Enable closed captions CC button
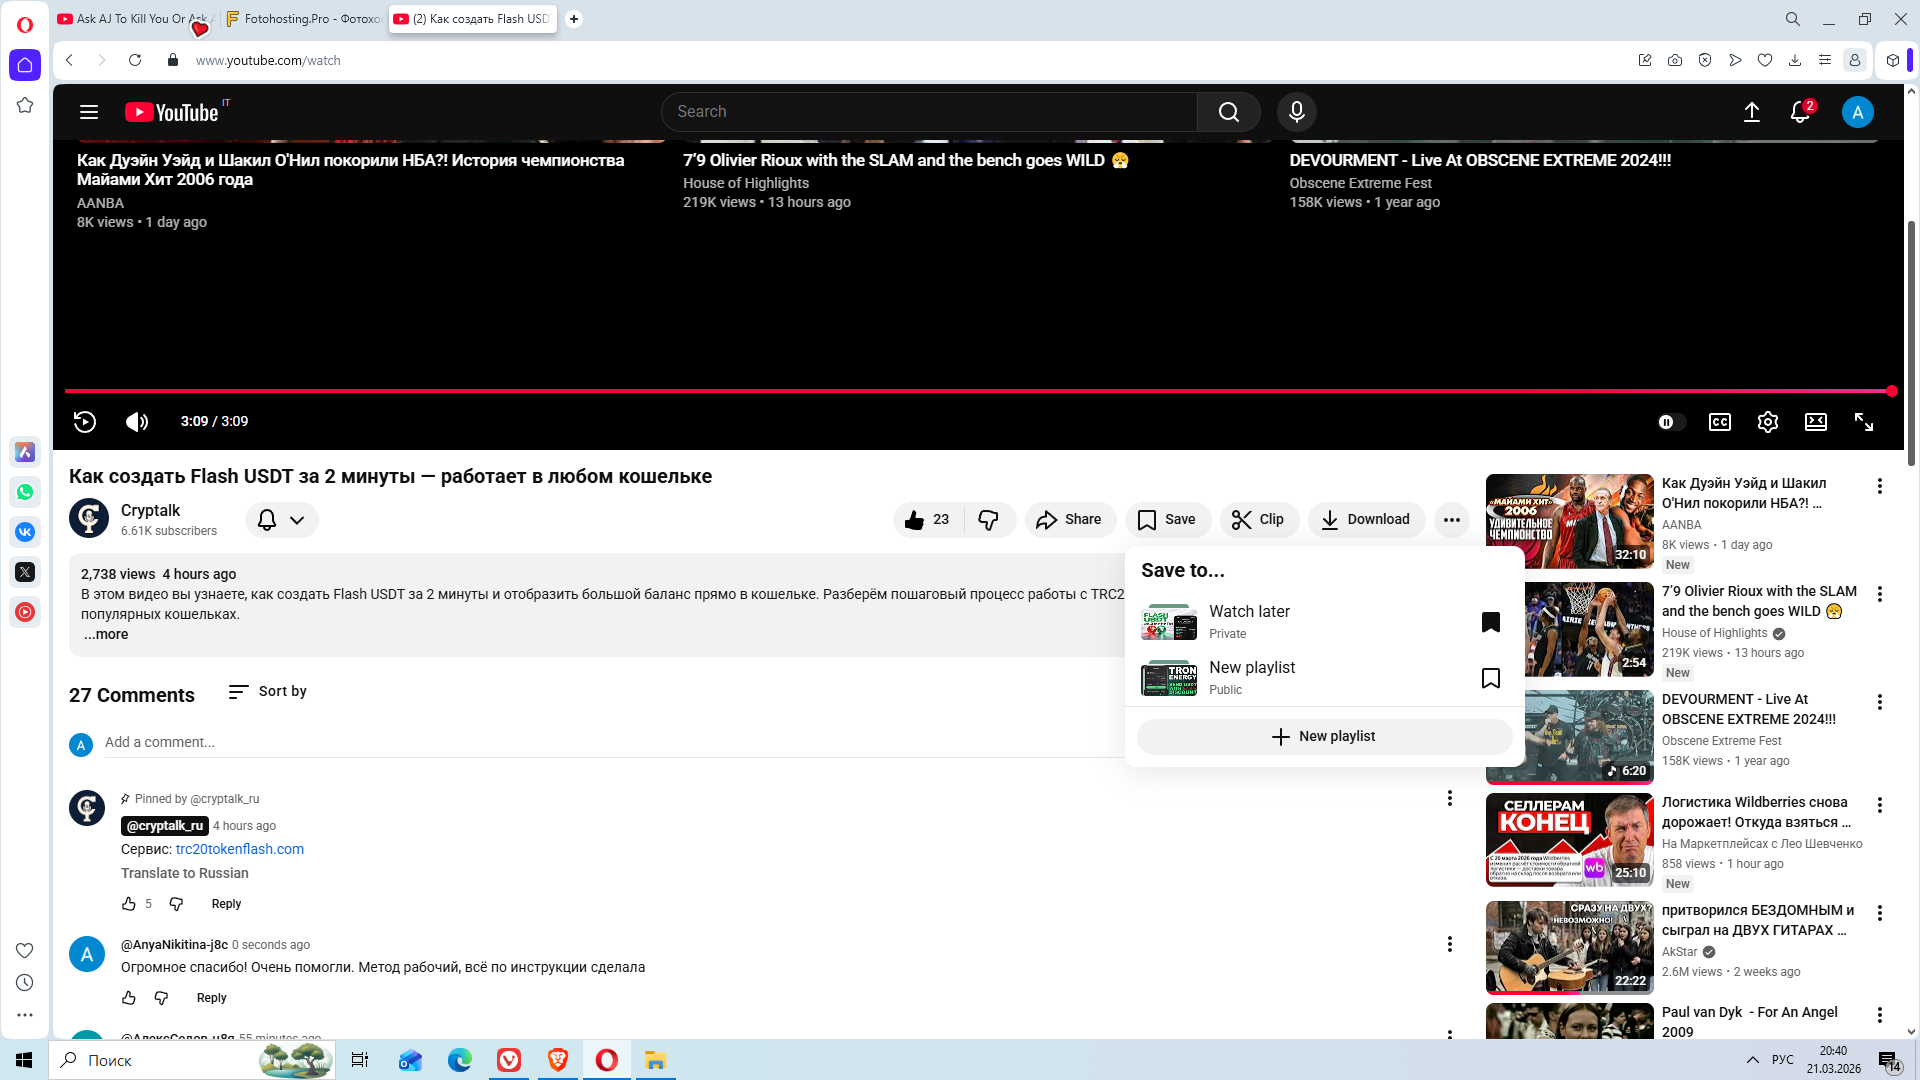 (1719, 422)
